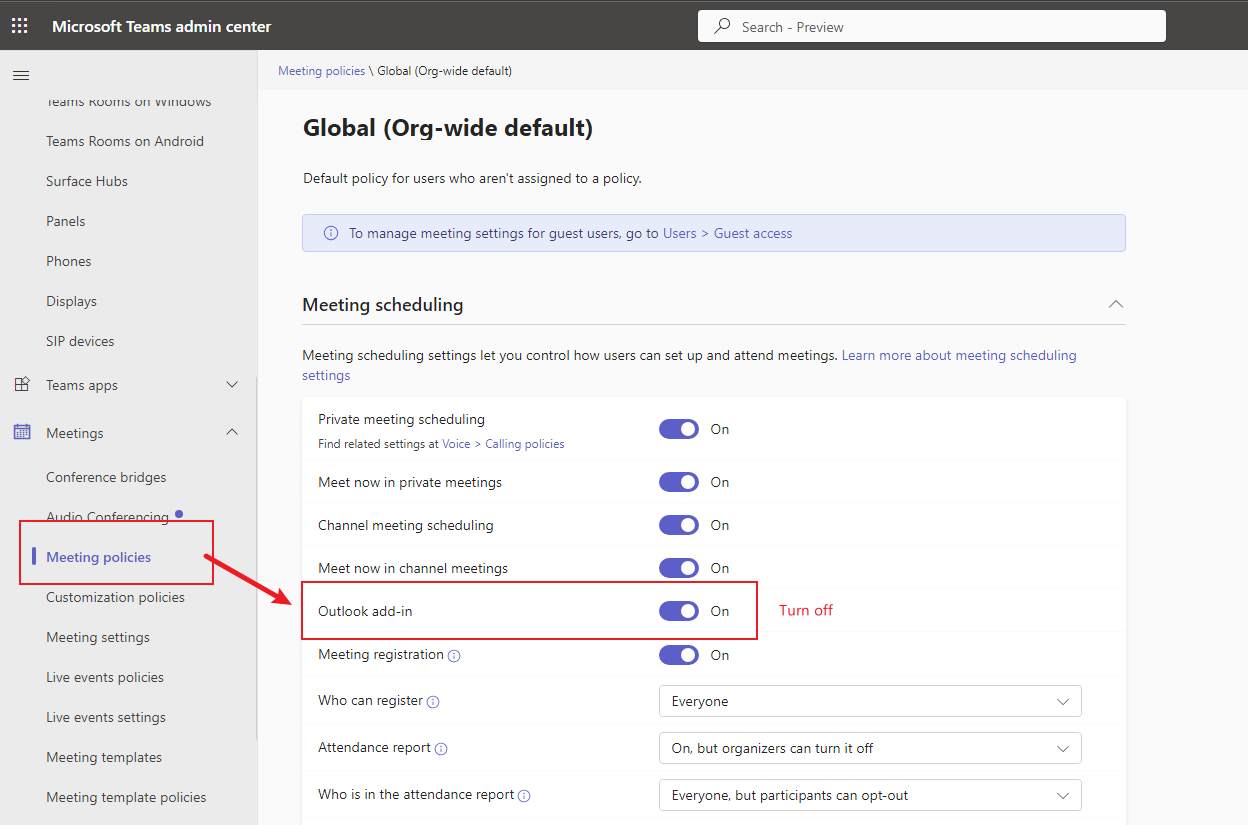Collapse the Meeting scheduling section chevron
1248x825 pixels.
(x=1115, y=304)
